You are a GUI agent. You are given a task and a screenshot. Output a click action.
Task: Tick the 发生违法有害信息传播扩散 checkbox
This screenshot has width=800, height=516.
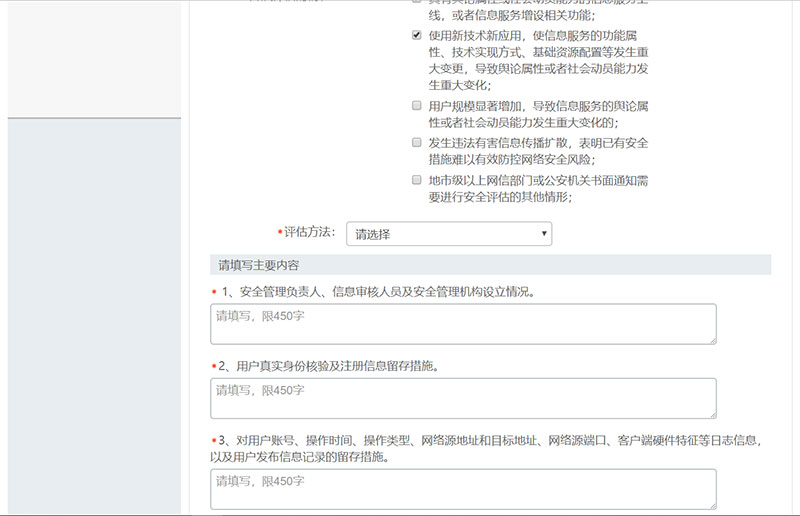[x=417, y=142]
